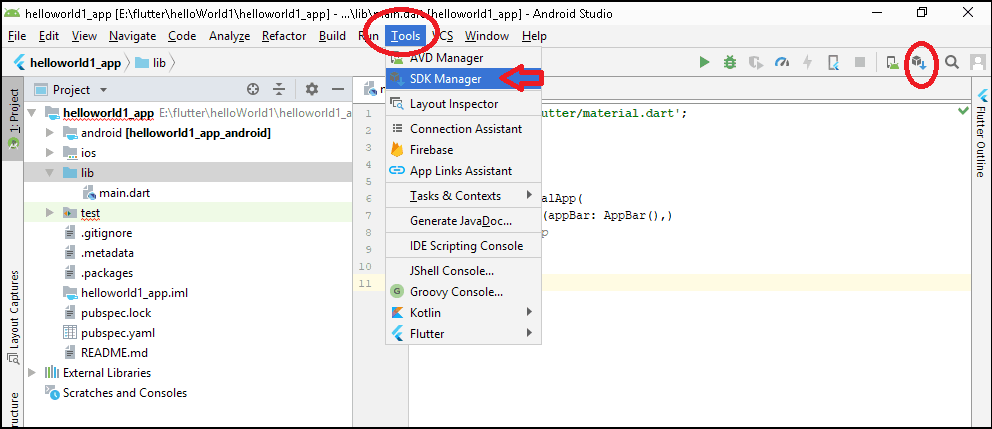Open the File menu
This screenshot has height=429, width=992.
click(17, 36)
